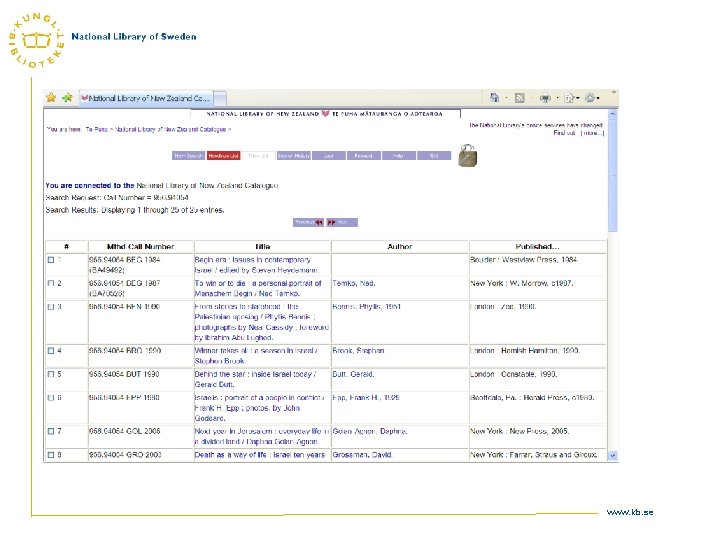
Task: Click the Add to Favorites star icon
Action: tap(68, 97)
